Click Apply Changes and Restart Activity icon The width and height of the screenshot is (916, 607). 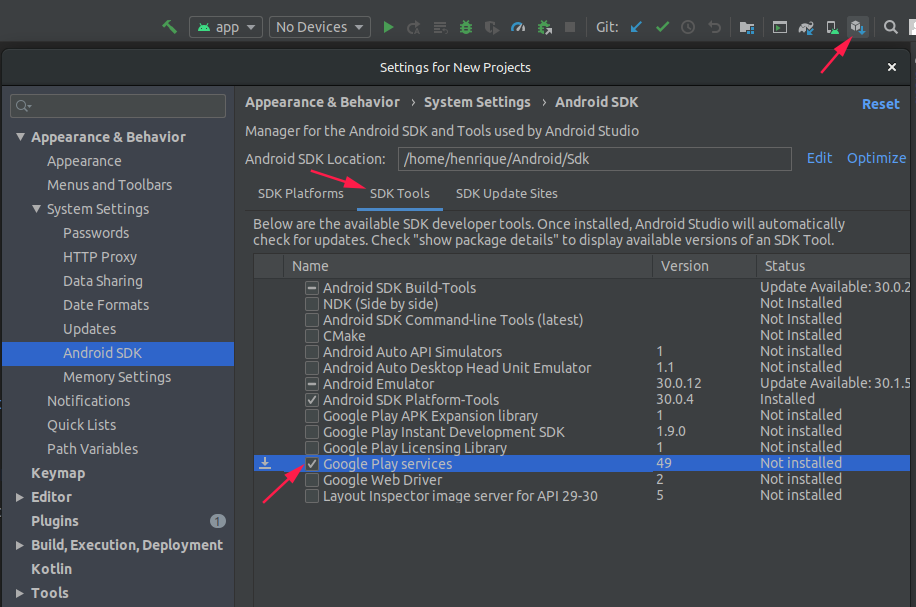coord(414,27)
